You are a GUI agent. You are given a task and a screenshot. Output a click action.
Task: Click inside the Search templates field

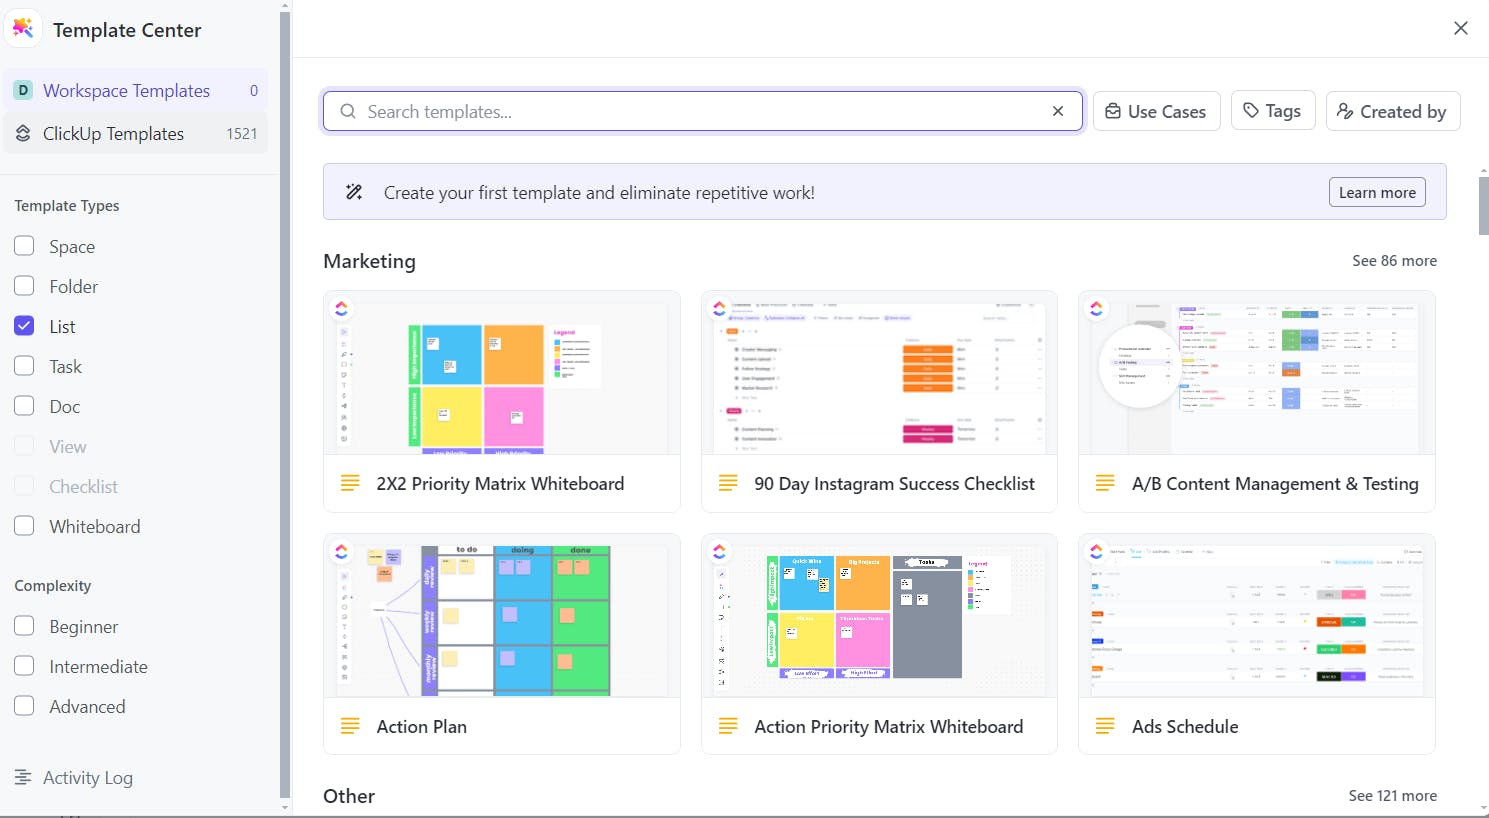pos(700,111)
